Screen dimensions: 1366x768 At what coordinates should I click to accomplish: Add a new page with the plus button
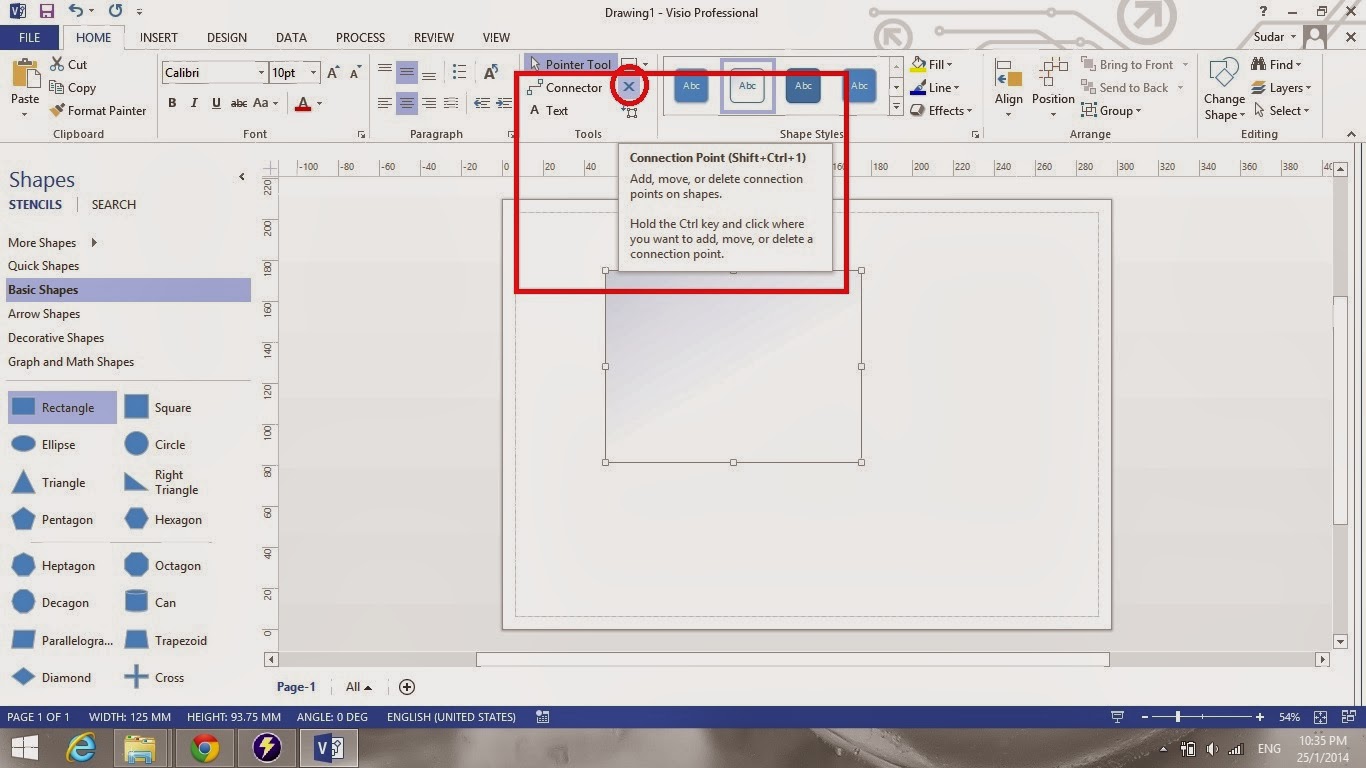[x=407, y=687]
